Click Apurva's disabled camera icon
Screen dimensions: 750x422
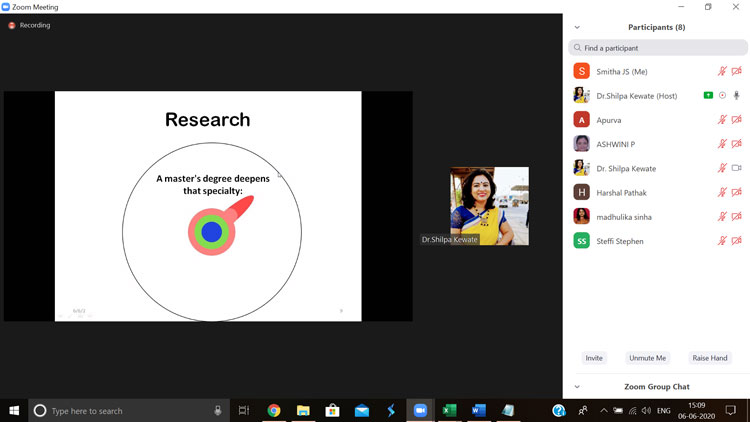tap(737, 120)
